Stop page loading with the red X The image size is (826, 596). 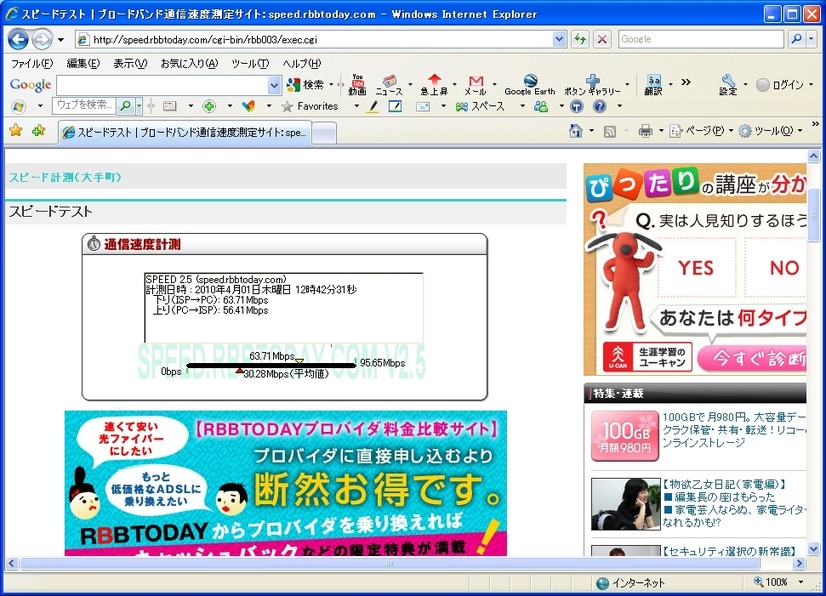tap(602, 39)
